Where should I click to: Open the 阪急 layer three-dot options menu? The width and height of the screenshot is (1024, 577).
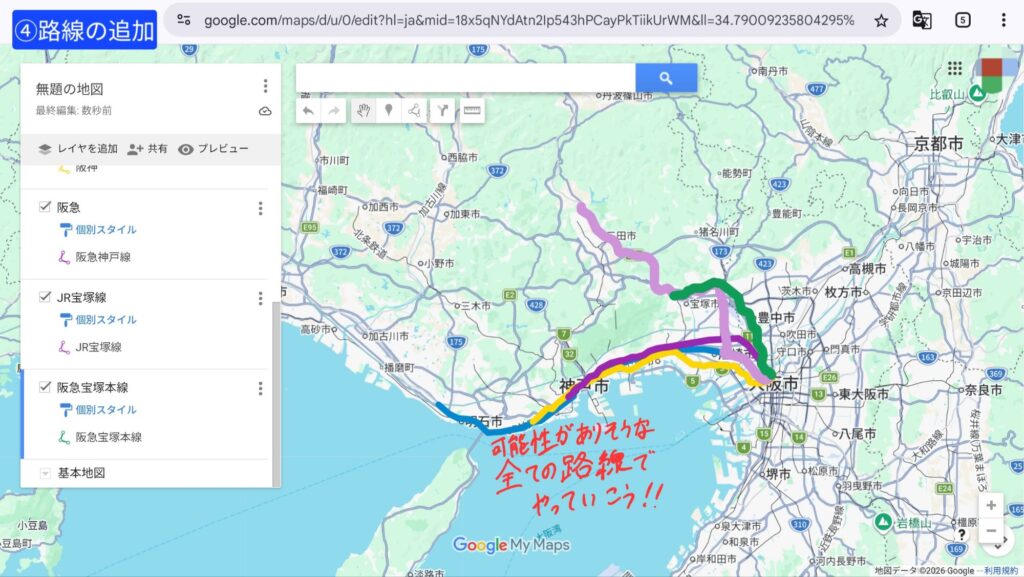(261, 208)
